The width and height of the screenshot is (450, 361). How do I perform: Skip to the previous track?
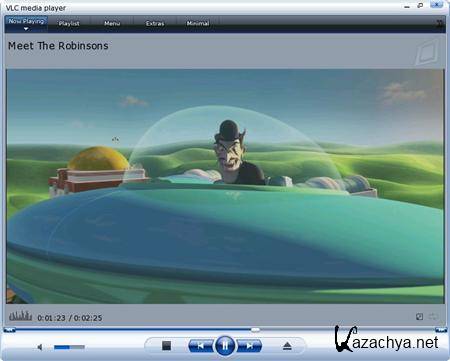point(201,346)
